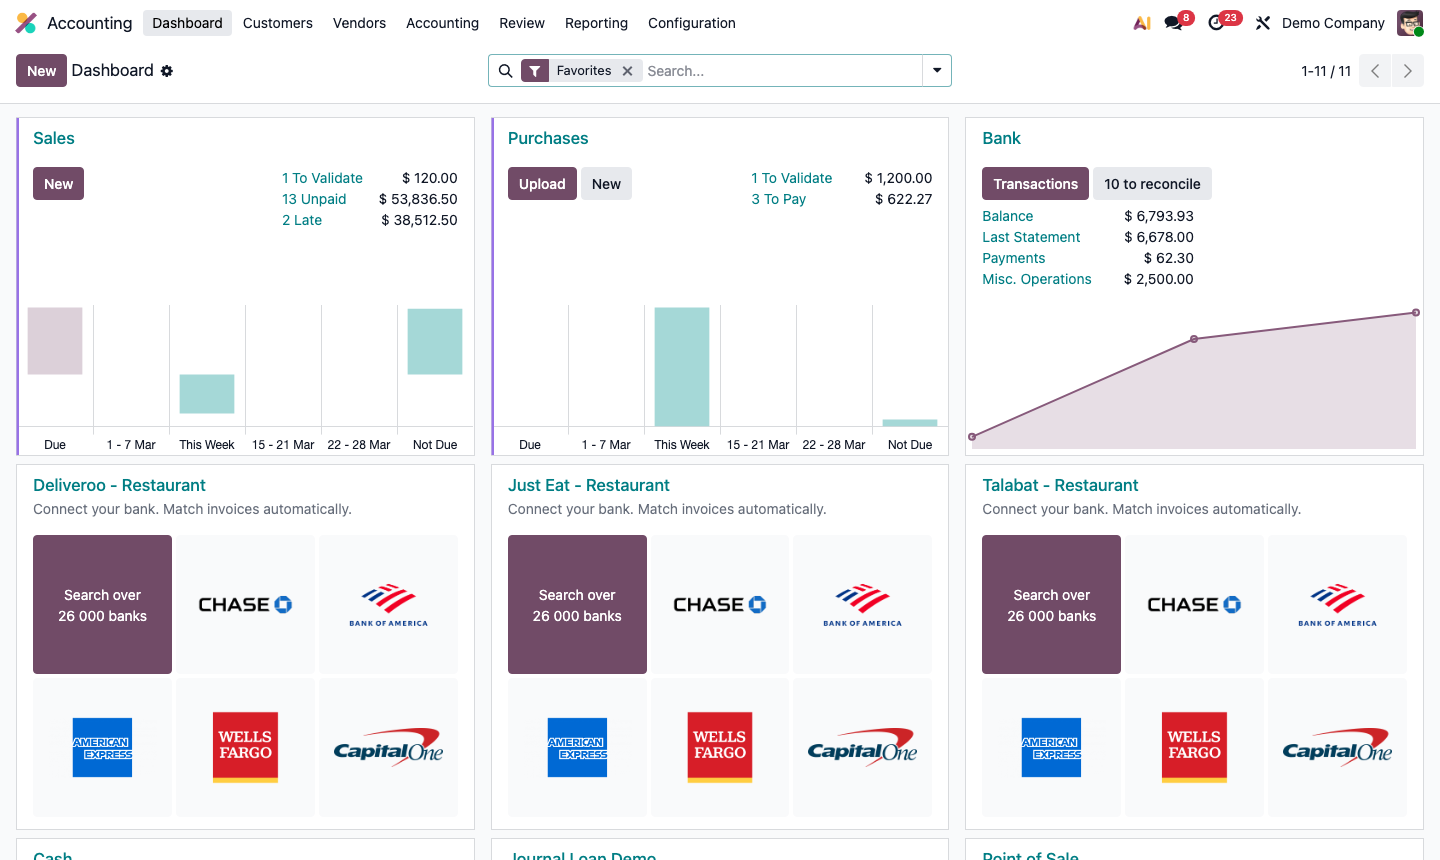The height and width of the screenshot is (860, 1440).
Task: Switch to the Customers menu
Action: point(277,23)
